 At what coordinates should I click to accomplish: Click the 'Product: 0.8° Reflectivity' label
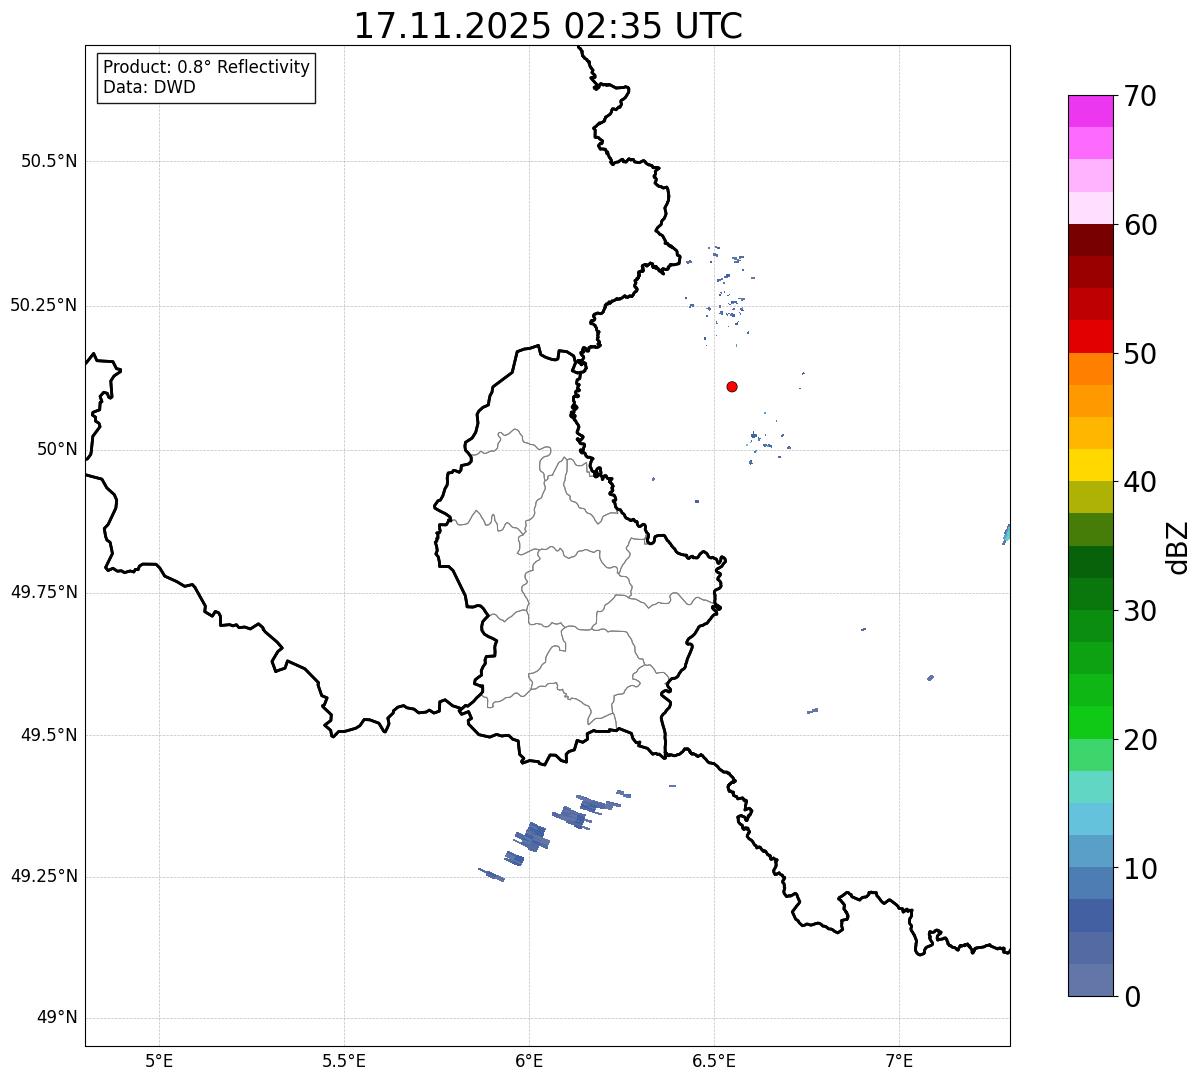pyautogui.click(x=207, y=67)
